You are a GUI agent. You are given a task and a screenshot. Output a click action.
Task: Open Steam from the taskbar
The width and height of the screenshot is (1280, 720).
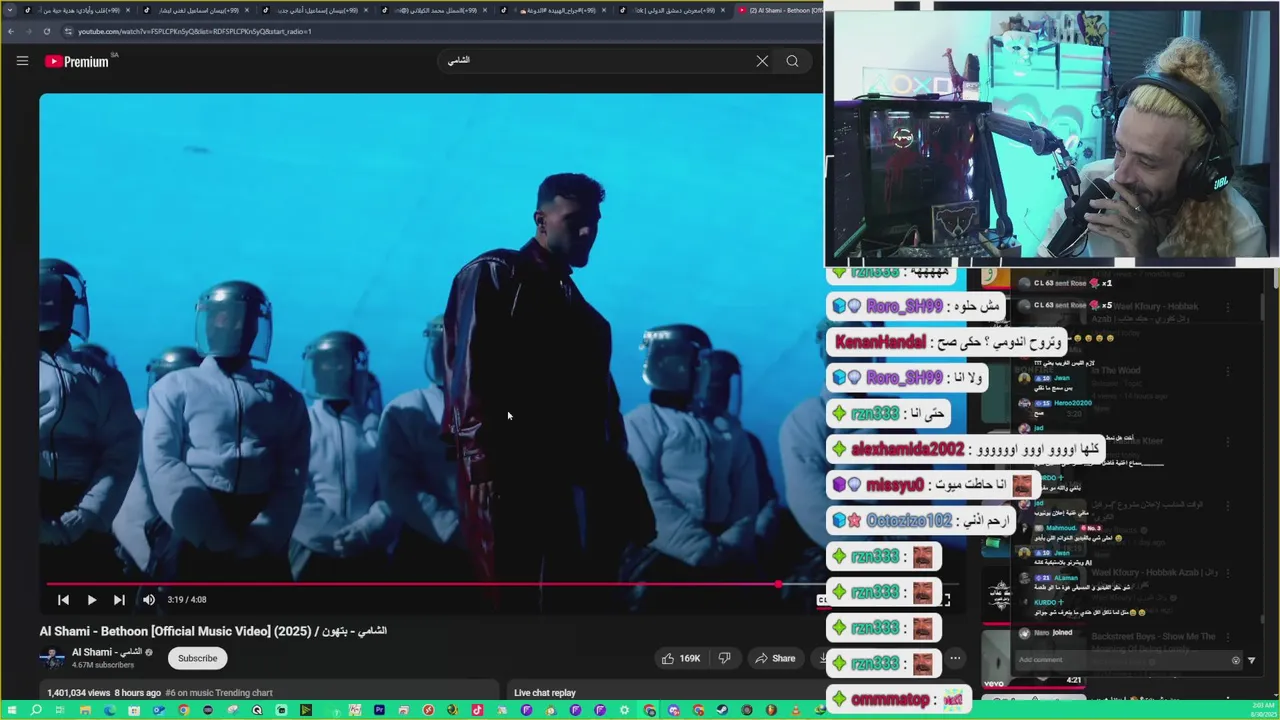pyautogui.click(x=722, y=710)
